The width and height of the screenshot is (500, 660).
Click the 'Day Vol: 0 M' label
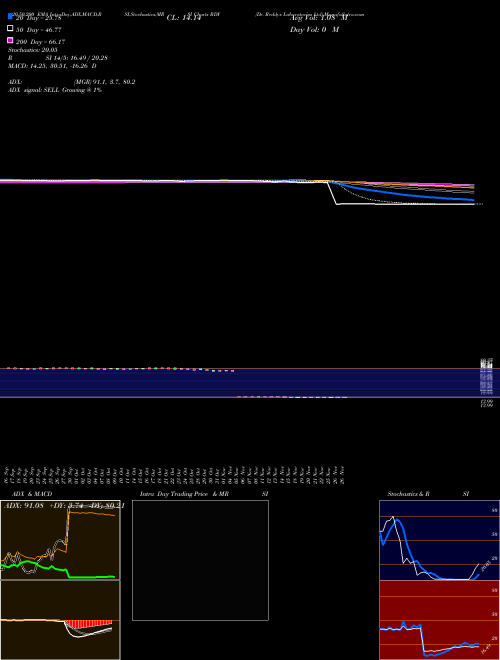click(314, 30)
